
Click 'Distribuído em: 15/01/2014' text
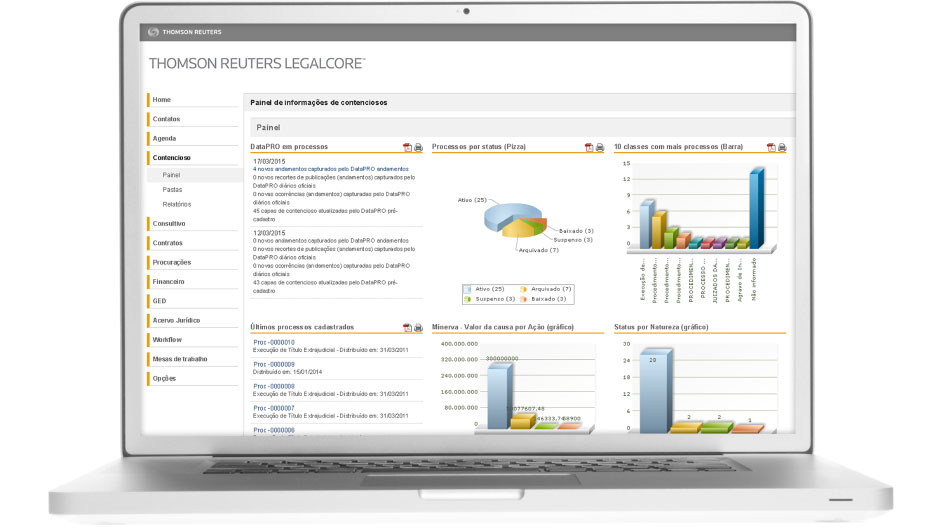[x=287, y=372]
